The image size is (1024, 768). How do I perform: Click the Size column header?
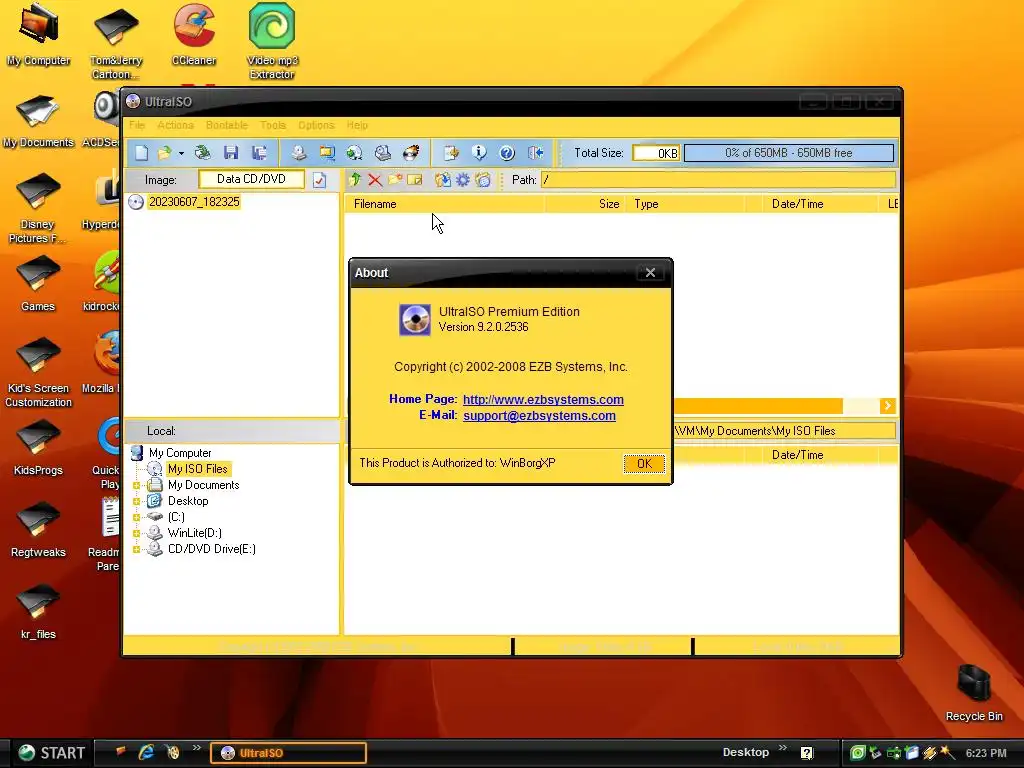(x=584, y=204)
